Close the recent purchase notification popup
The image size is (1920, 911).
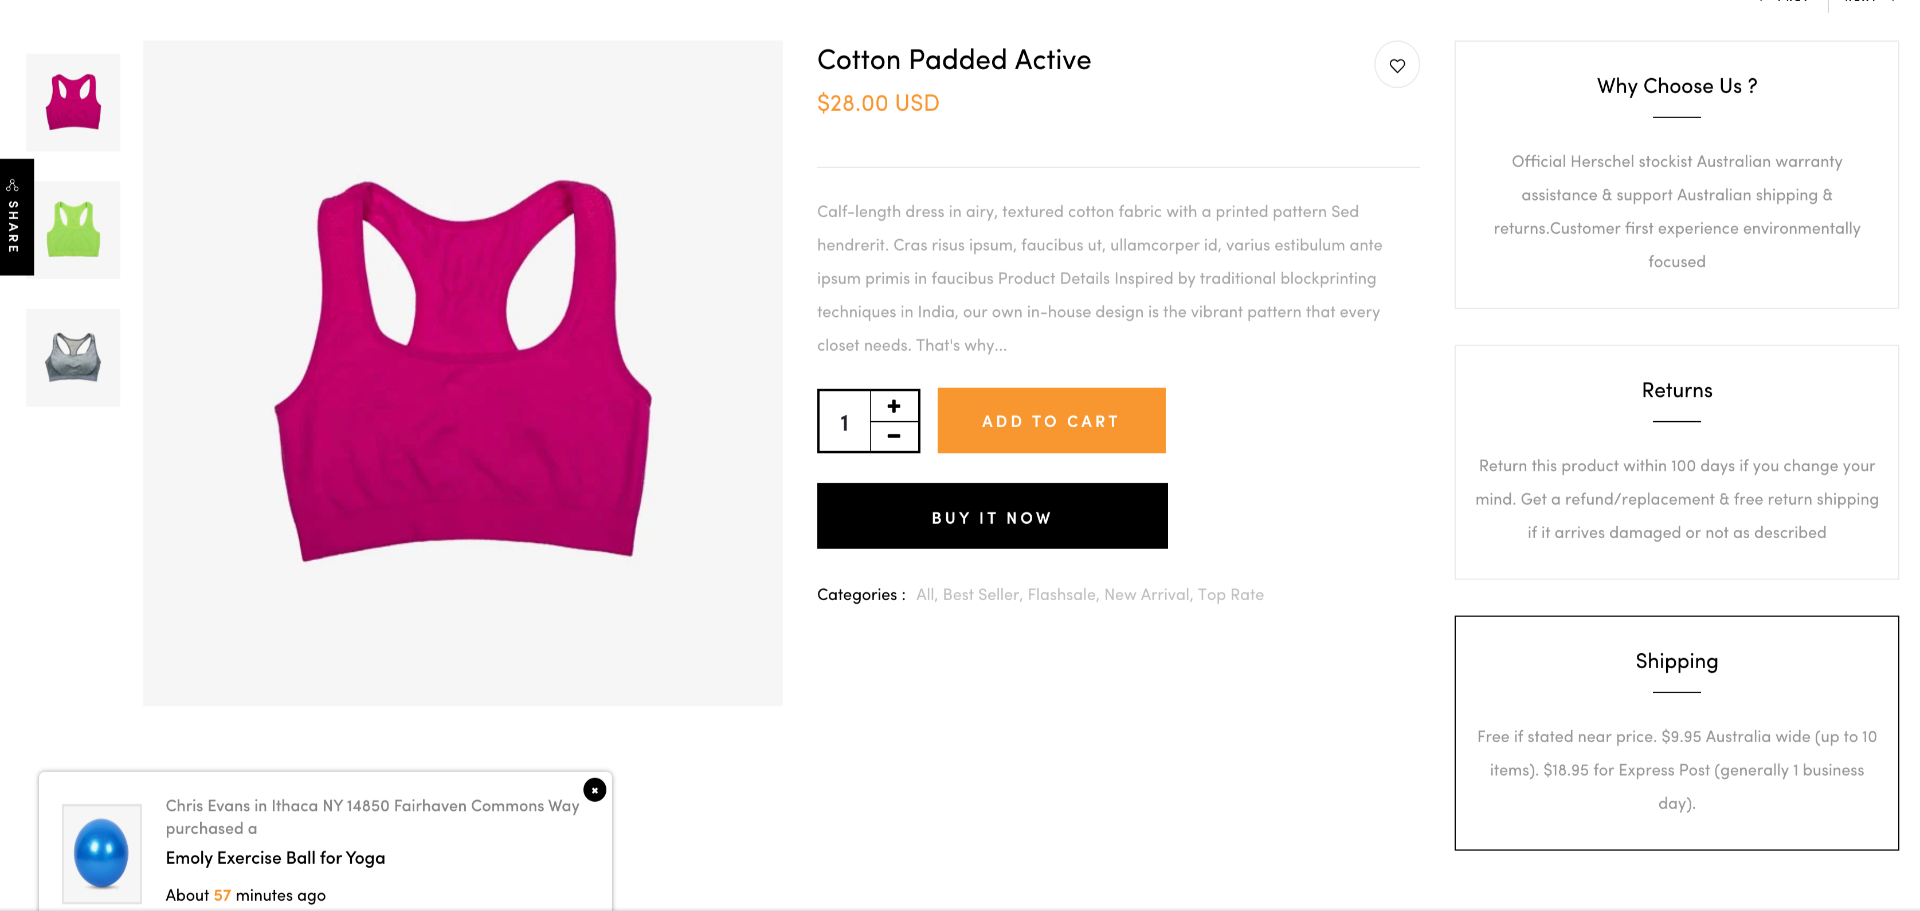595,790
